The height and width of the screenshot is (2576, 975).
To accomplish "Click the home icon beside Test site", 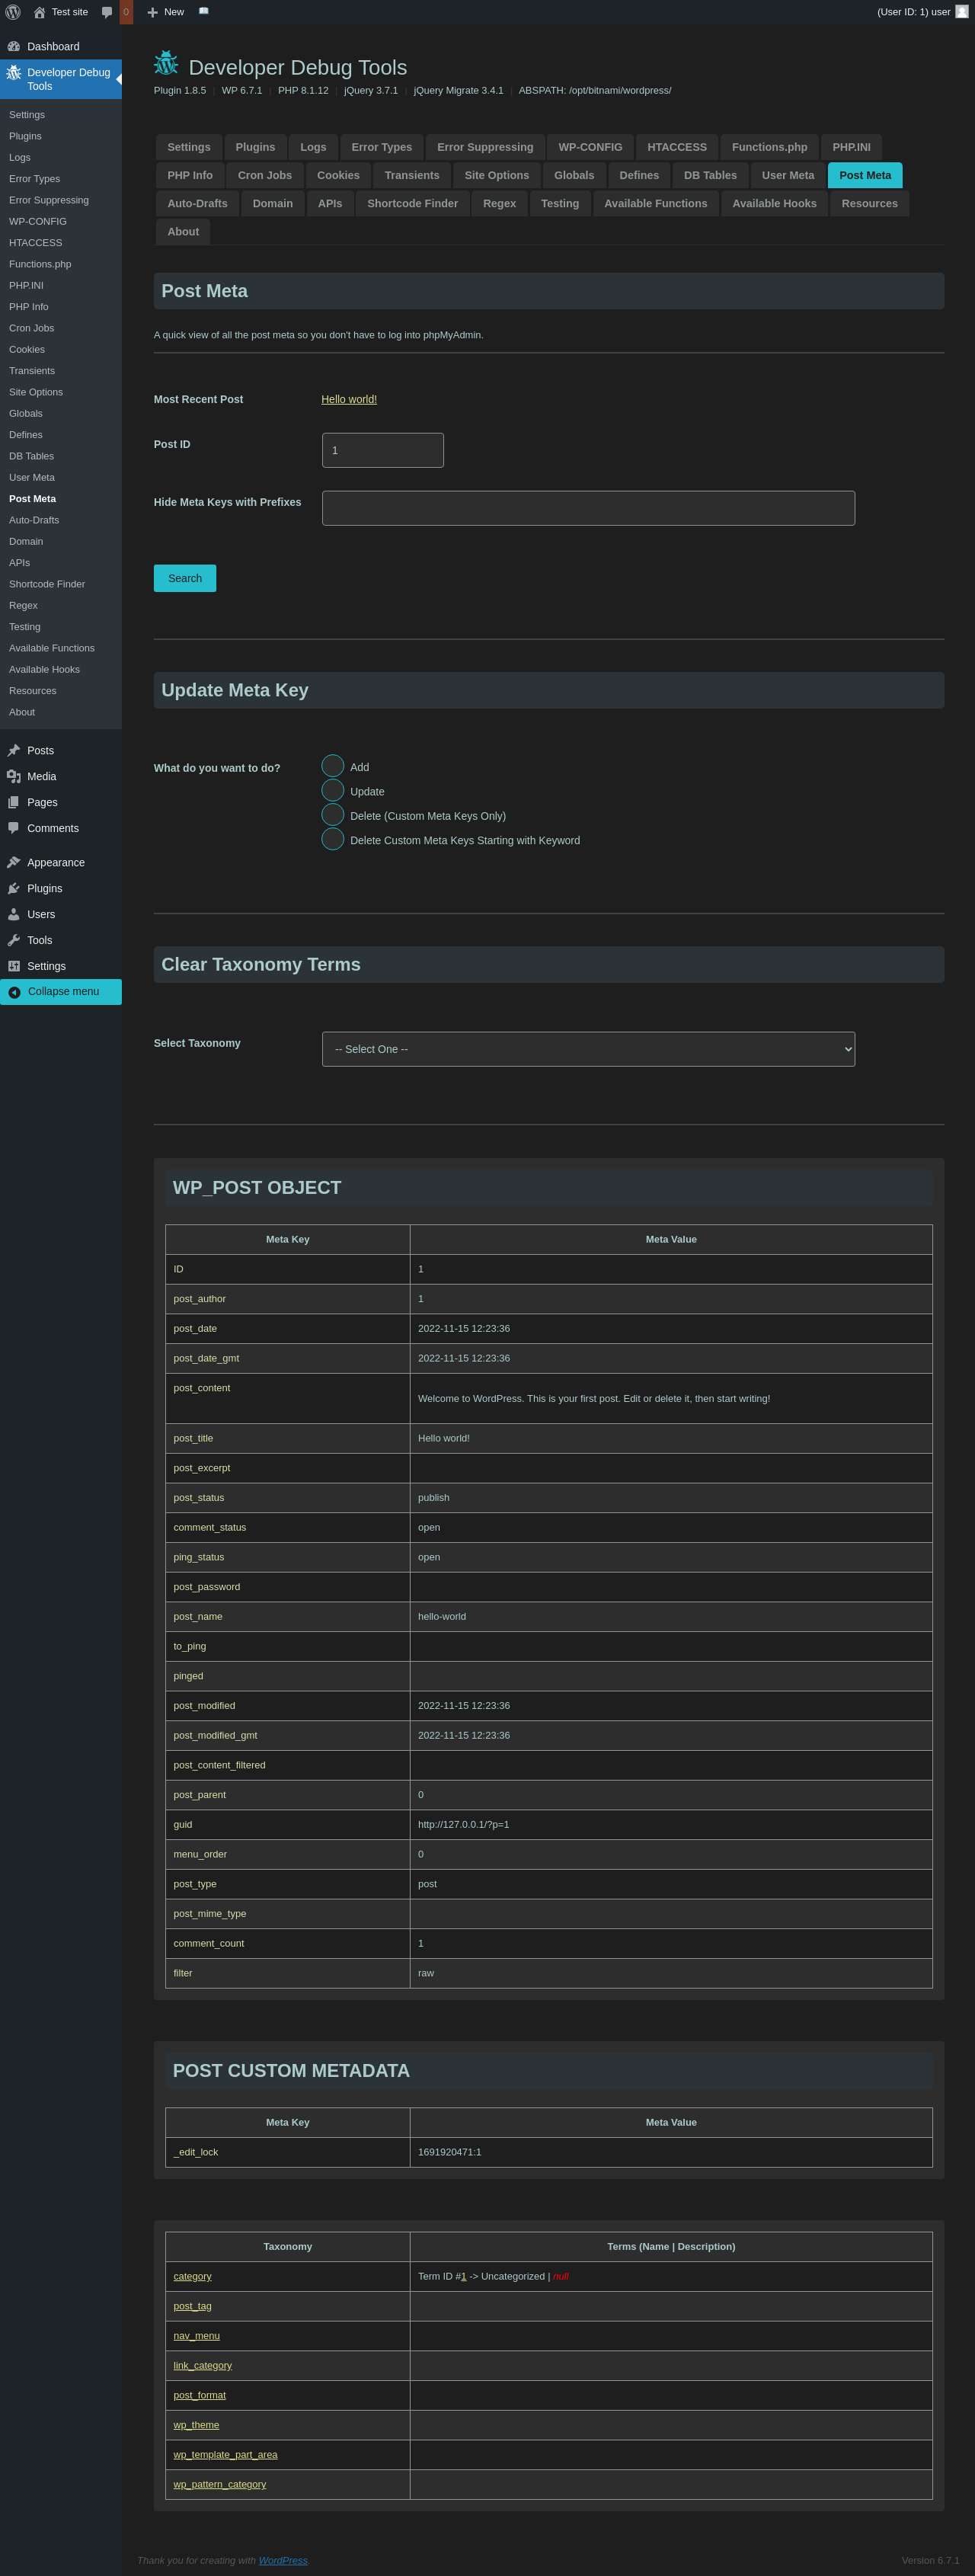I will point(39,12).
